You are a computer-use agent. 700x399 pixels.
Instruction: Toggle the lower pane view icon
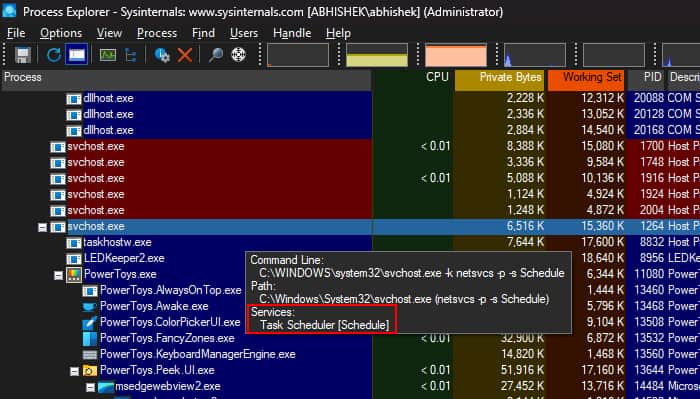tap(76, 55)
